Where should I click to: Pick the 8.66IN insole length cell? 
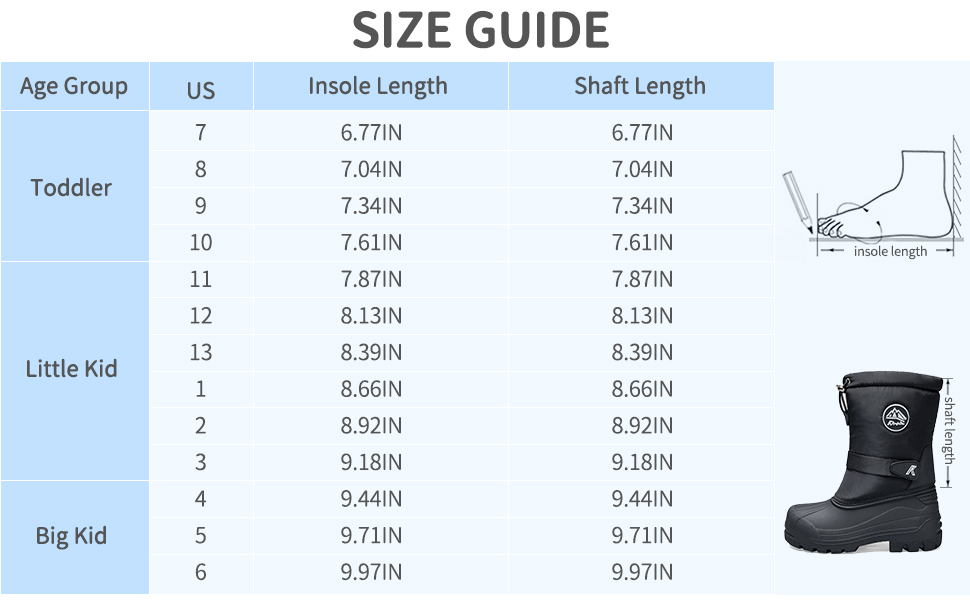pos(372,389)
